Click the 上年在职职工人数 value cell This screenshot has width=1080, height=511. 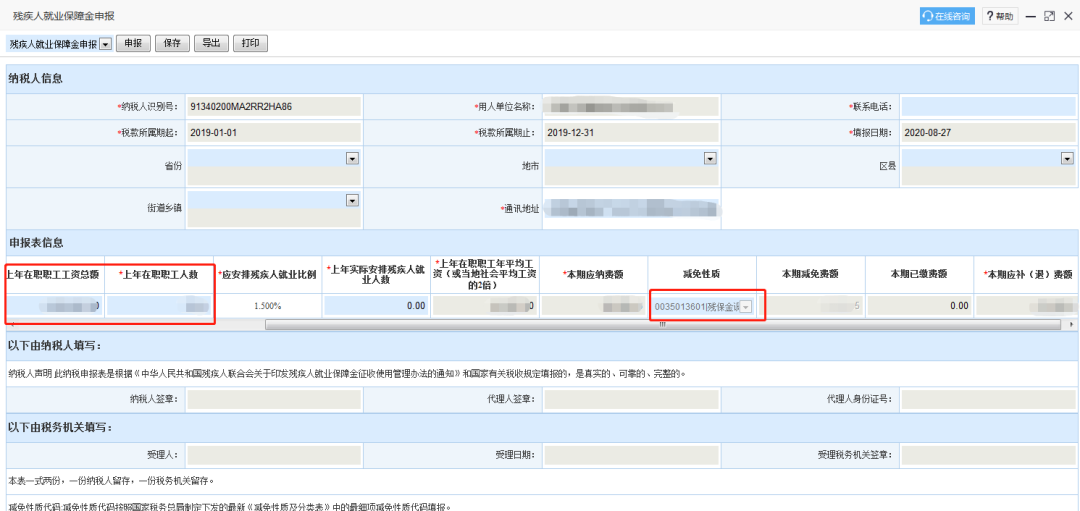(x=159, y=306)
